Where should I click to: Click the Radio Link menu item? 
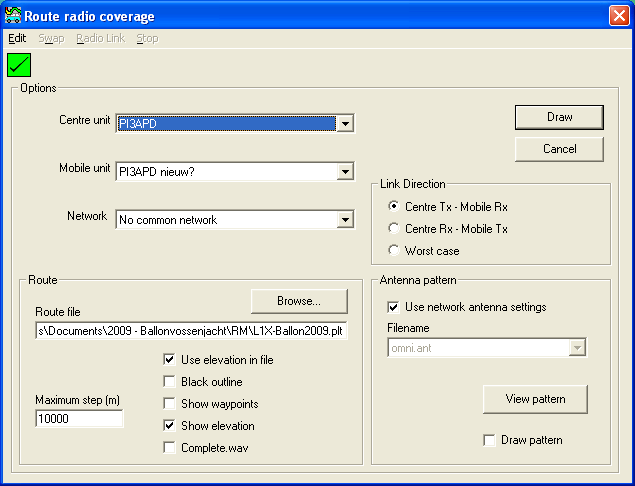click(x=100, y=38)
